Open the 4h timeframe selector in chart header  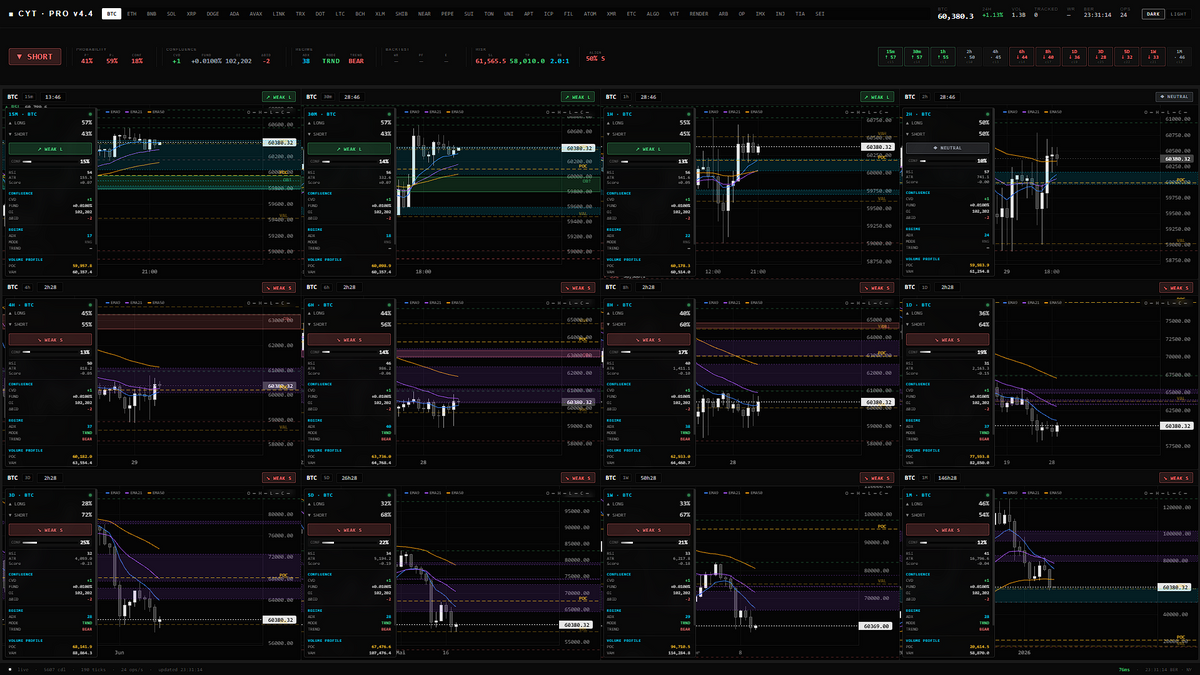[x=29, y=287]
